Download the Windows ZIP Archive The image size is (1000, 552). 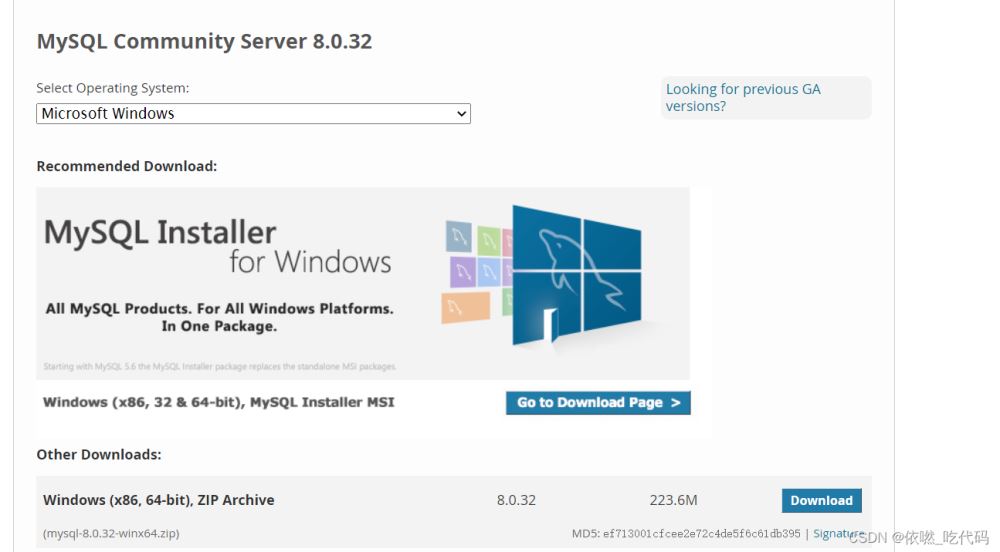821,500
